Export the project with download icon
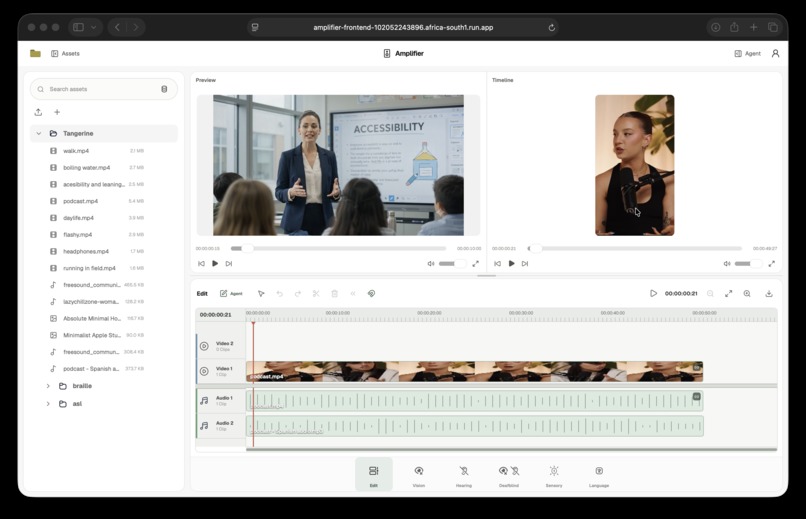Viewport: 806px width, 519px height. click(x=769, y=293)
